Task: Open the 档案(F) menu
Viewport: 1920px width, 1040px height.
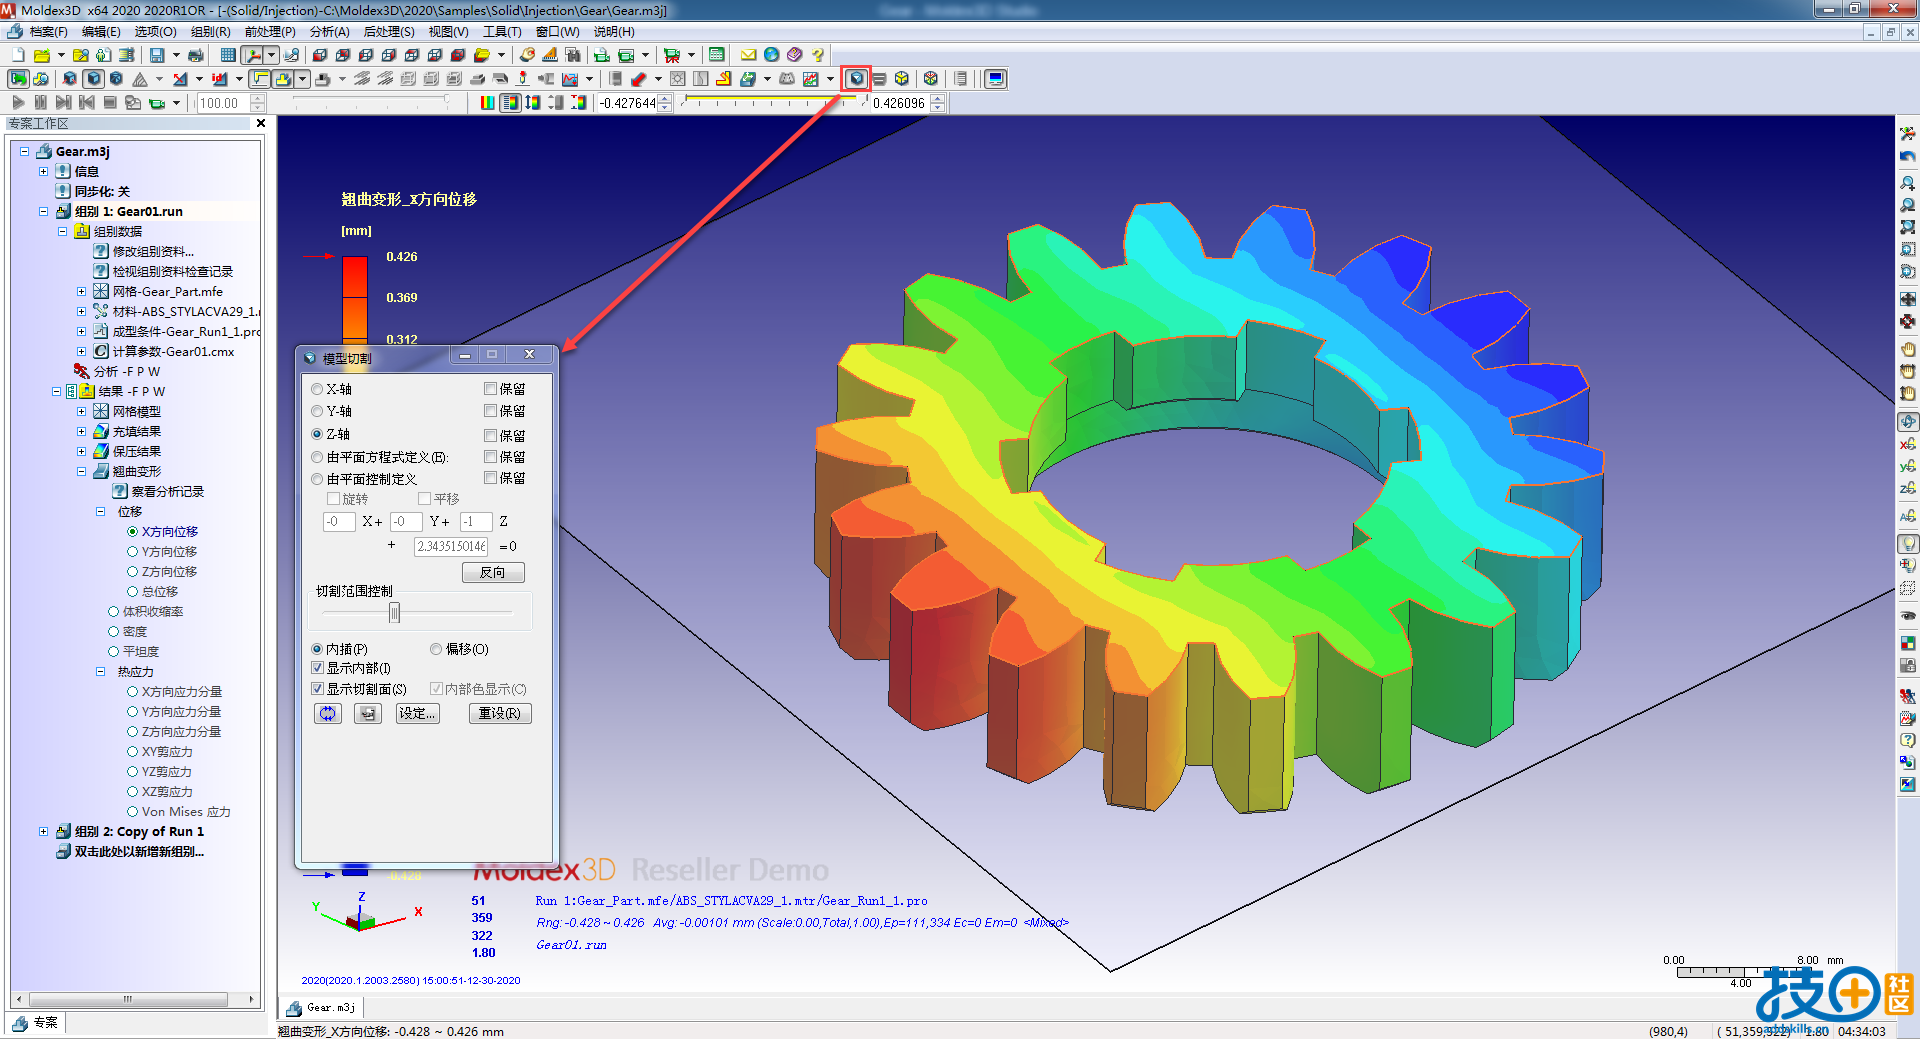Action: tap(48, 32)
